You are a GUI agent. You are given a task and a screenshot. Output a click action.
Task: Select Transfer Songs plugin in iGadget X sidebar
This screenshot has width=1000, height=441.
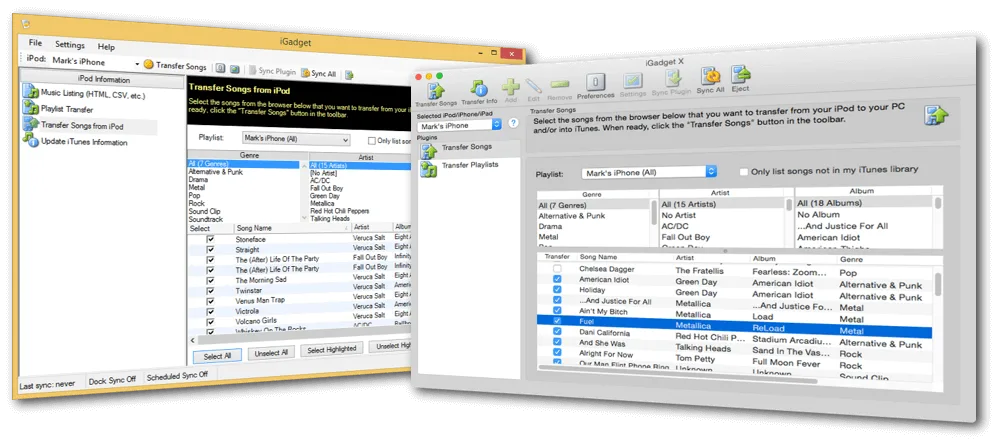coord(469,149)
